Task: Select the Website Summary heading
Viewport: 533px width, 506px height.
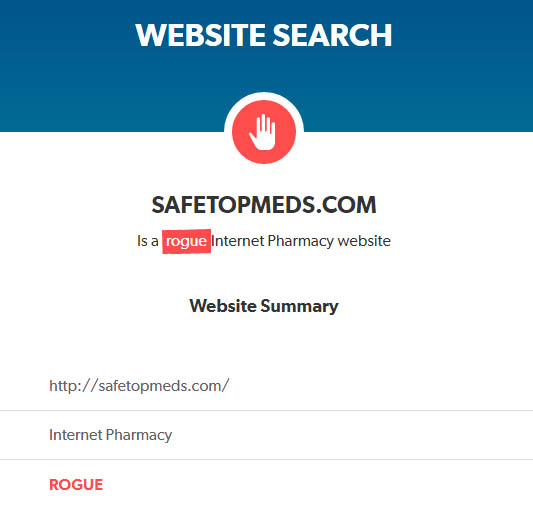Action: [264, 306]
